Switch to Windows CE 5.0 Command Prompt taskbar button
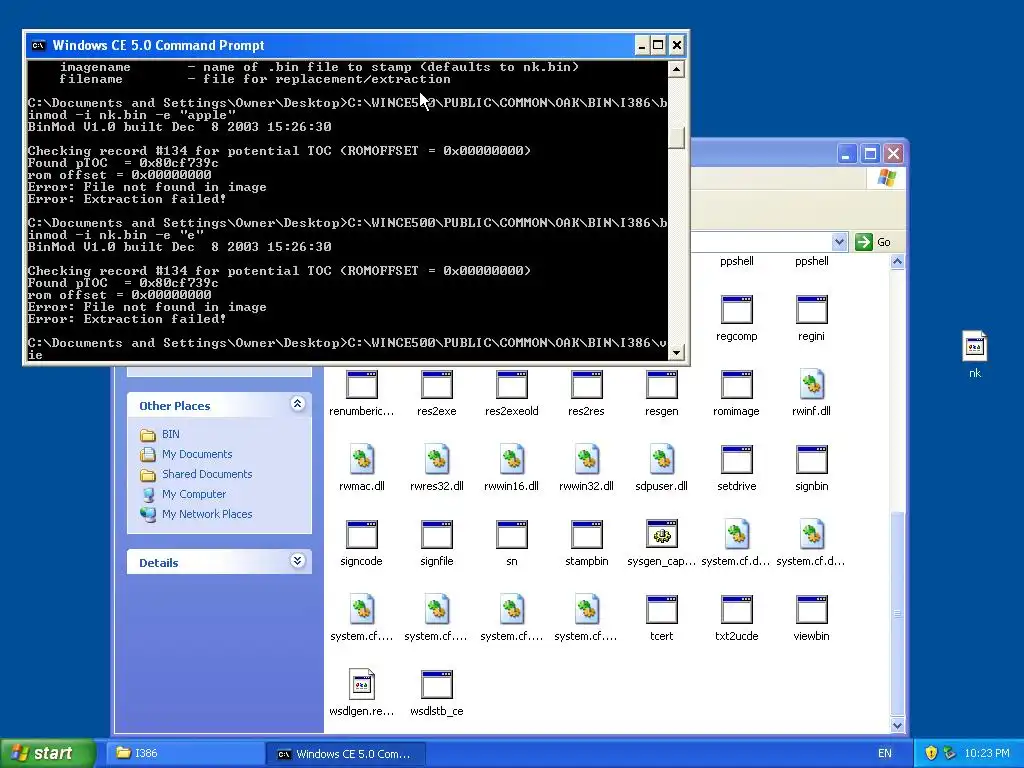 345,754
